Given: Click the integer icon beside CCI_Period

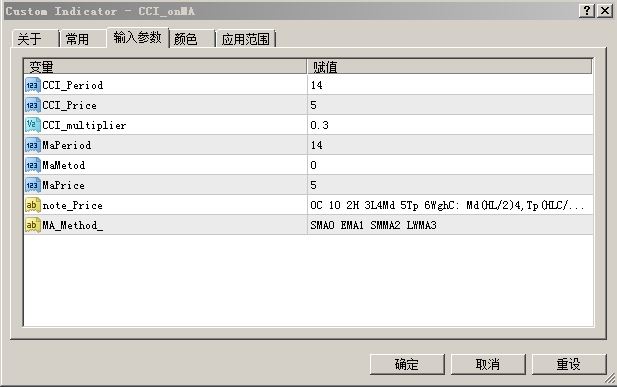Looking at the screenshot, I should [x=33, y=85].
